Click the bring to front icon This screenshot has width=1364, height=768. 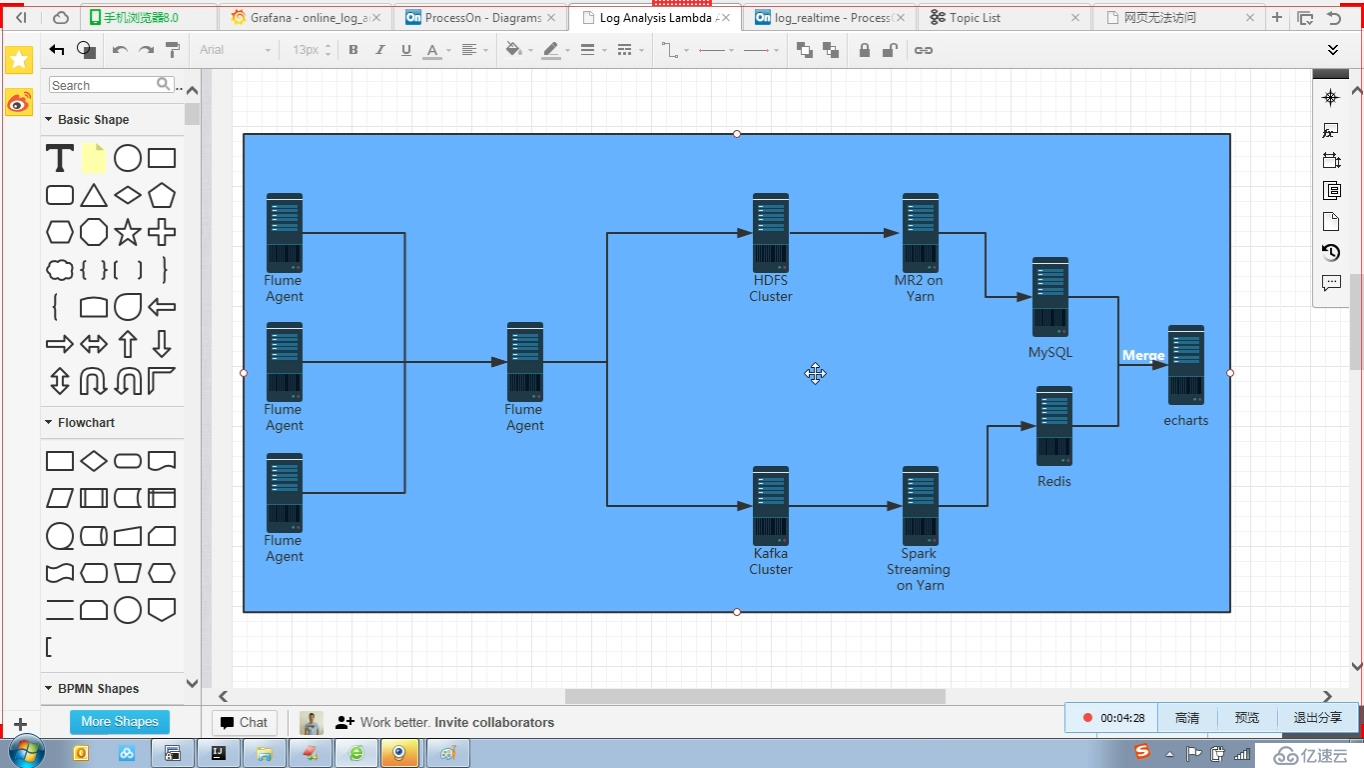coord(805,50)
